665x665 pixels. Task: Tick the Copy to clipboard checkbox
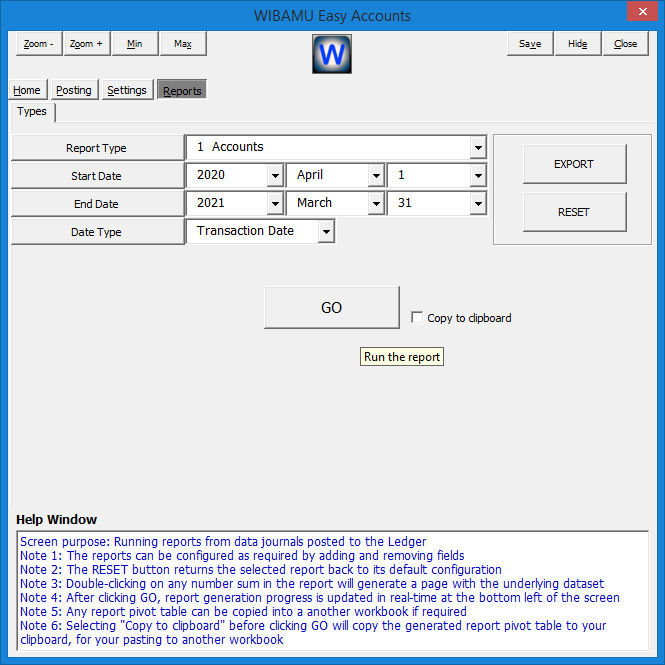417,317
